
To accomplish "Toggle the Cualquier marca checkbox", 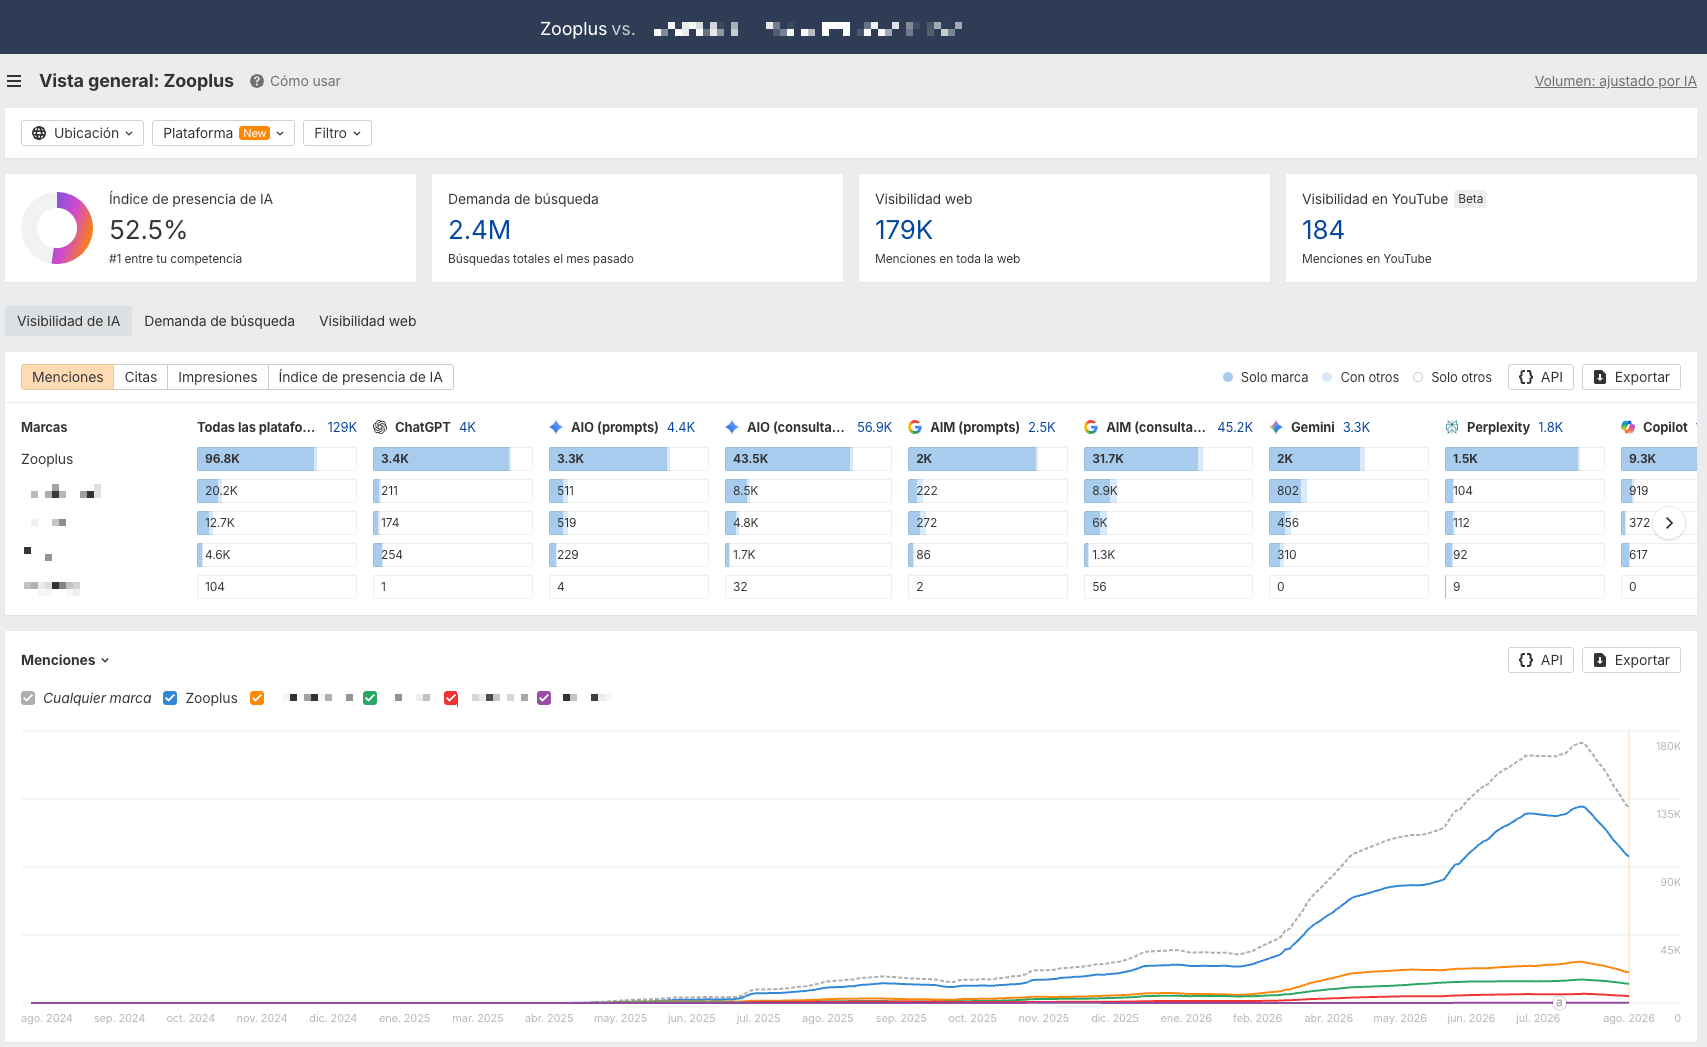I will pyautogui.click(x=28, y=698).
